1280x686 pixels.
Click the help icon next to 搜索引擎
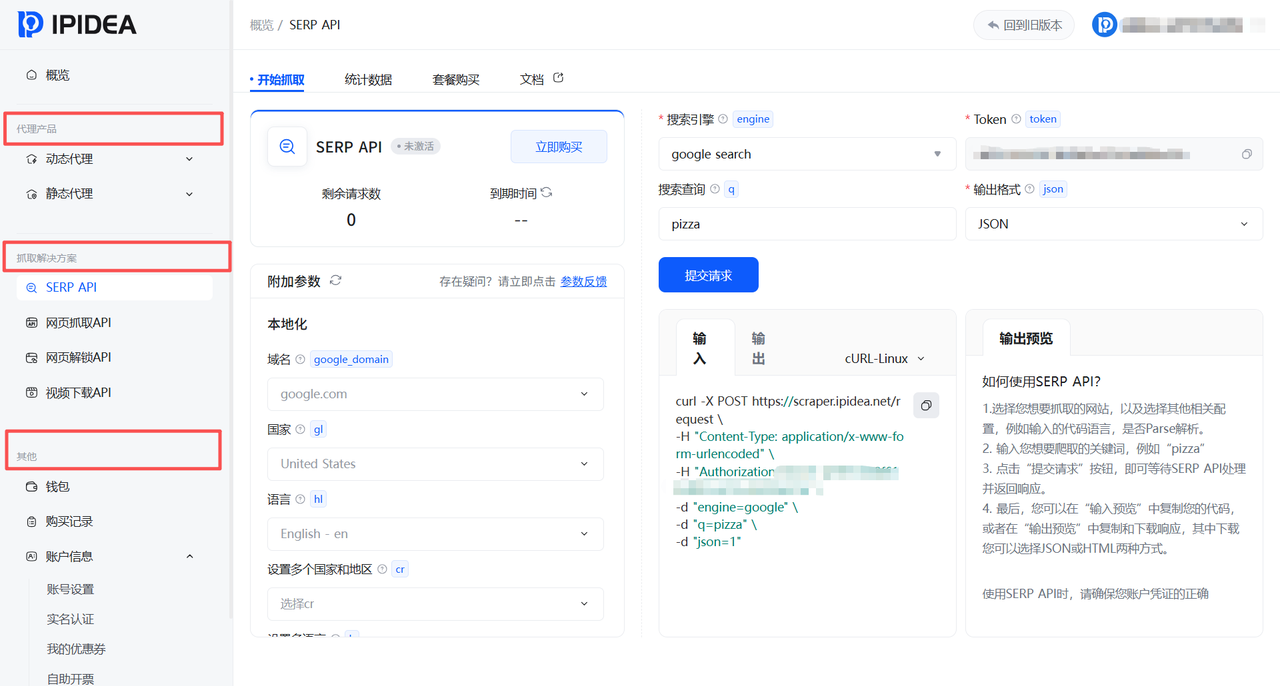[723, 119]
